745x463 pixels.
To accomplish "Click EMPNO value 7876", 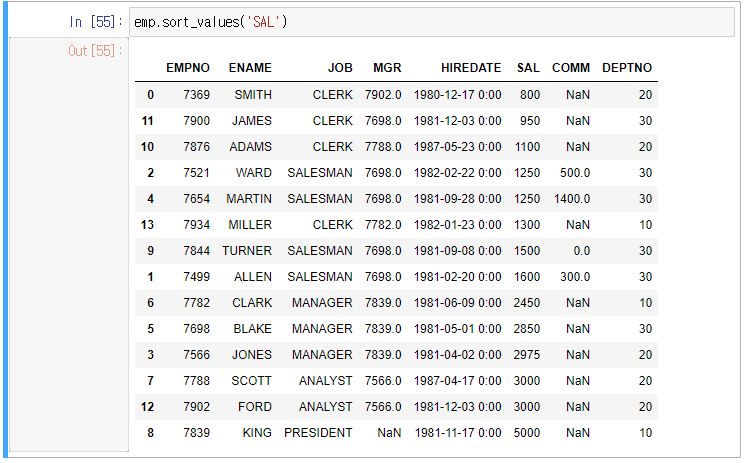I will point(196,147).
